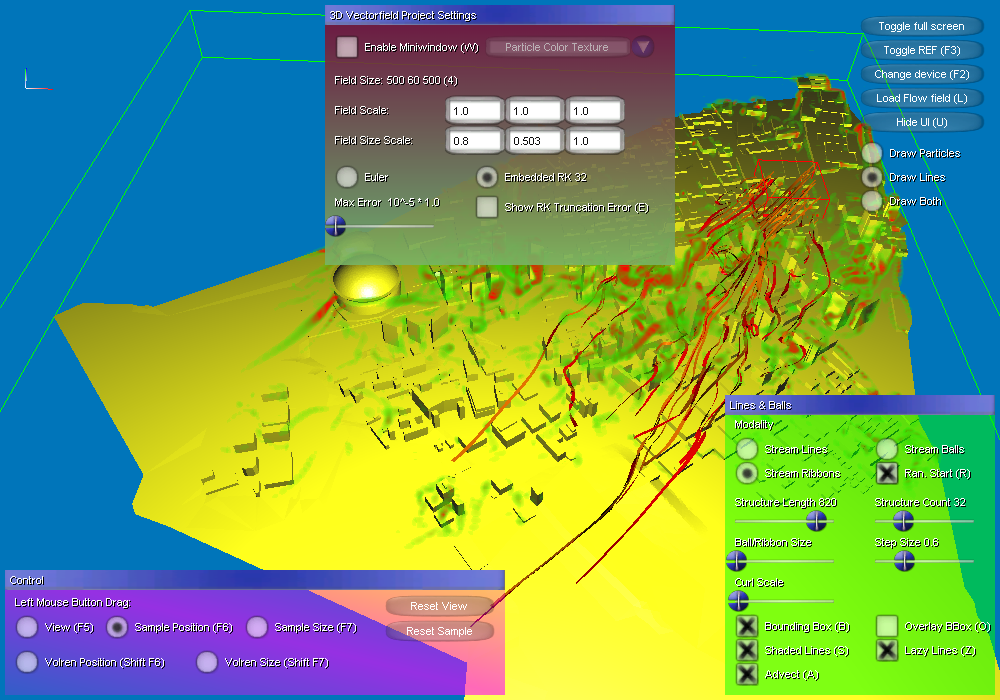
Task: Check Show RK Truncation Error
Action: click(x=487, y=207)
